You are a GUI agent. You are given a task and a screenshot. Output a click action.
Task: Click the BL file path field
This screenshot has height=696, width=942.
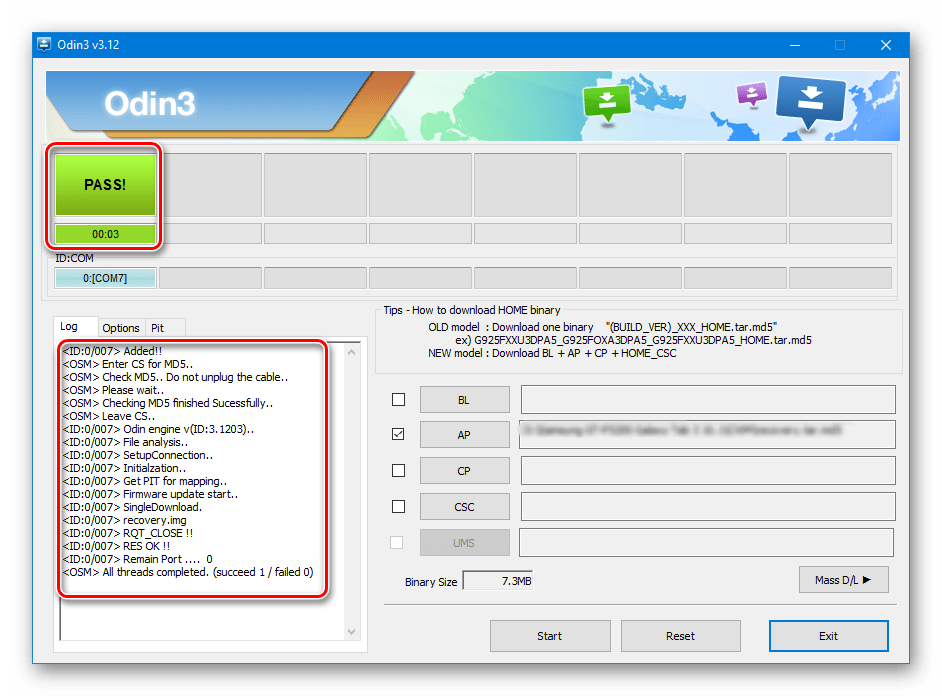coord(708,400)
